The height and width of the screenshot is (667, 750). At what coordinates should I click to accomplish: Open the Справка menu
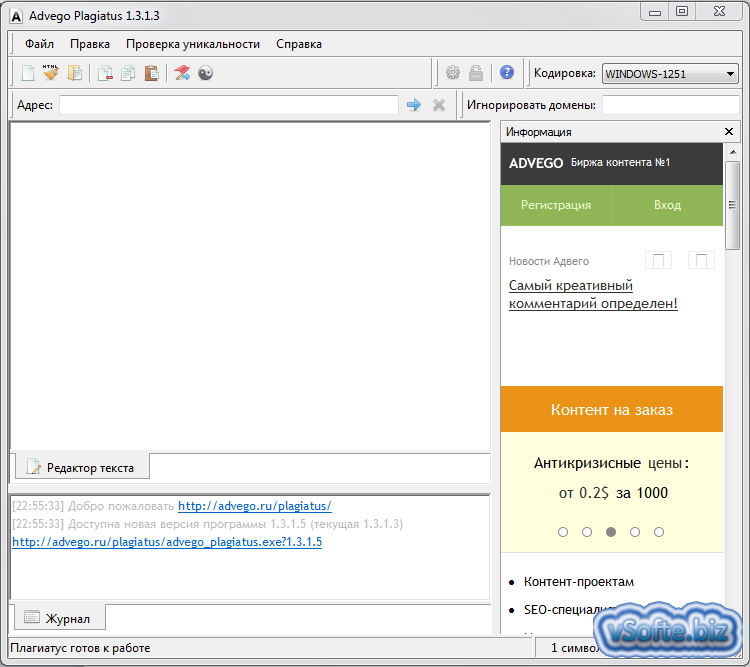pos(299,44)
